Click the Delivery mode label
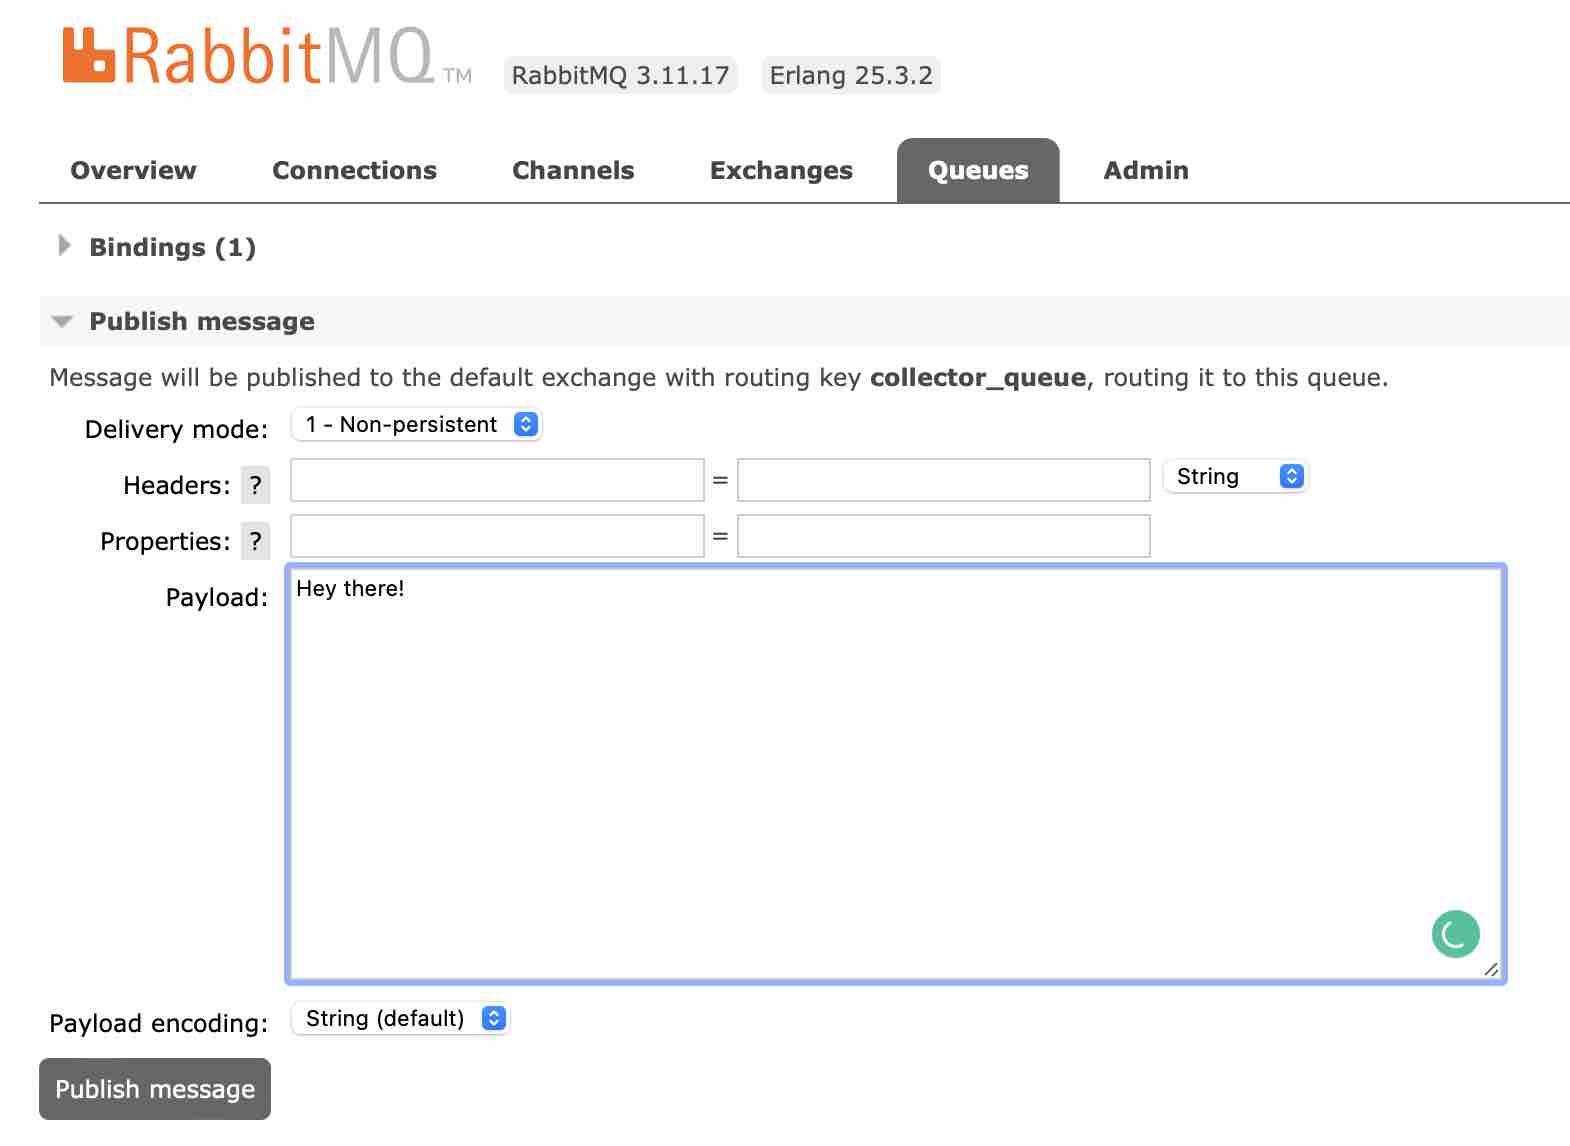The image size is (1570, 1146). pos(176,429)
